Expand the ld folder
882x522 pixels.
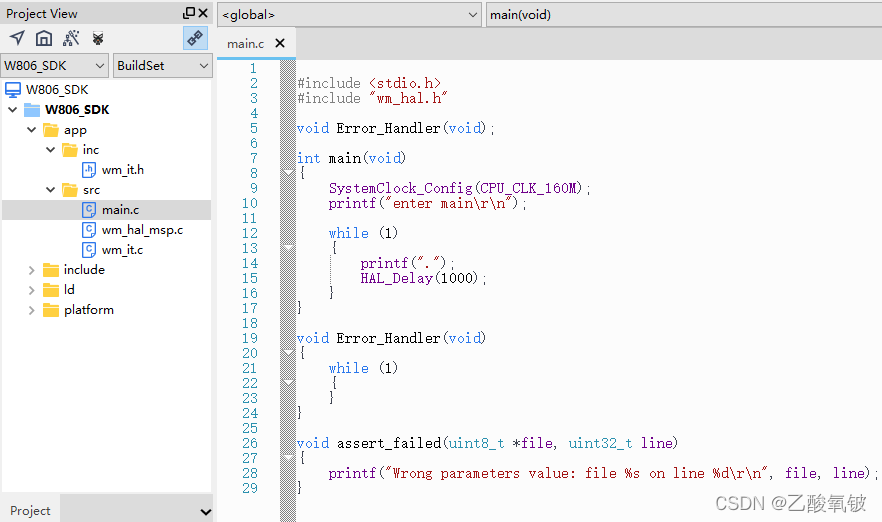click(x=32, y=290)
